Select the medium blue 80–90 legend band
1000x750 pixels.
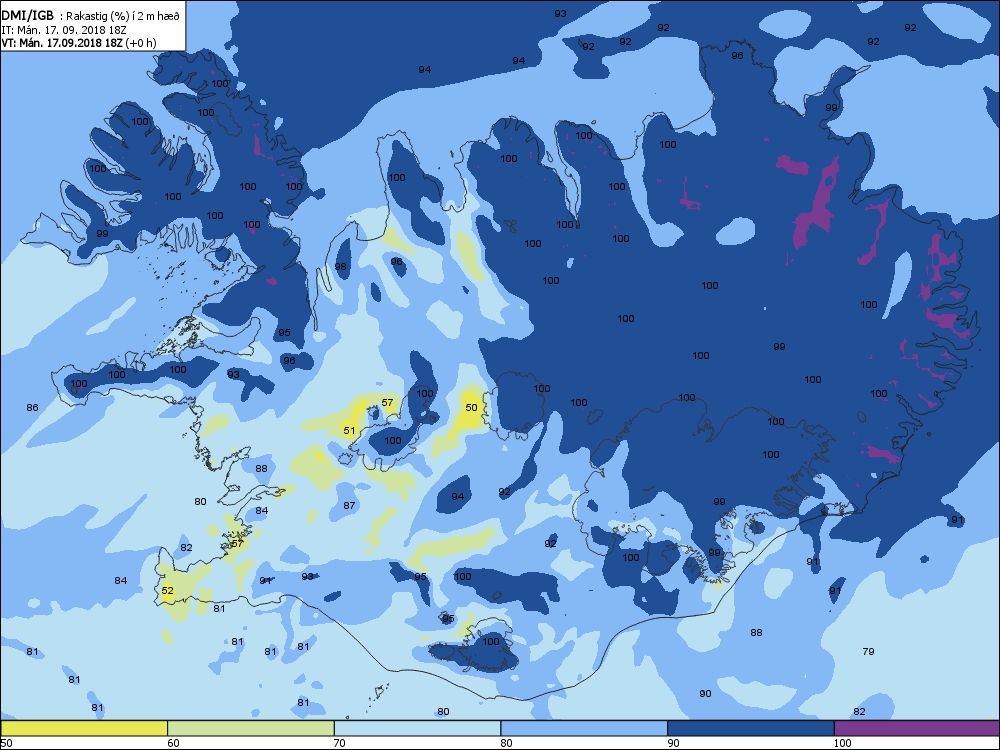(x=584, y=728)
